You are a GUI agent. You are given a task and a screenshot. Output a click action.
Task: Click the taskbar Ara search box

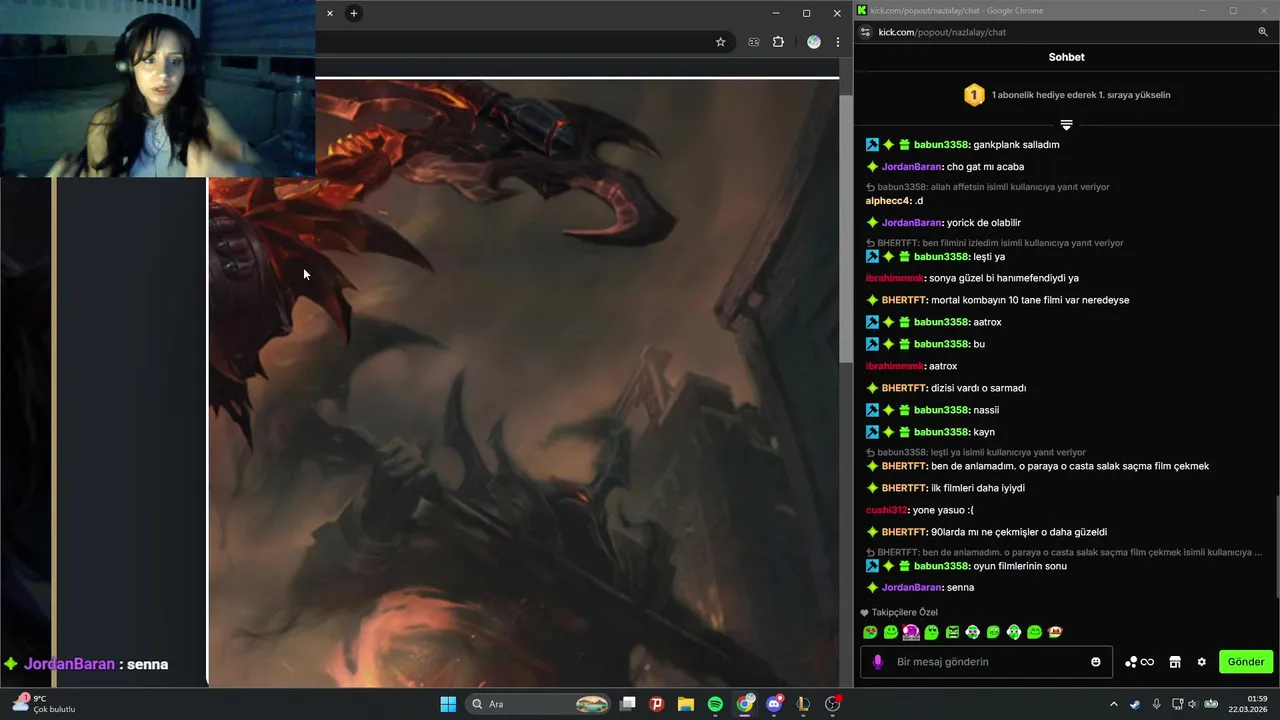pos(539,704)
